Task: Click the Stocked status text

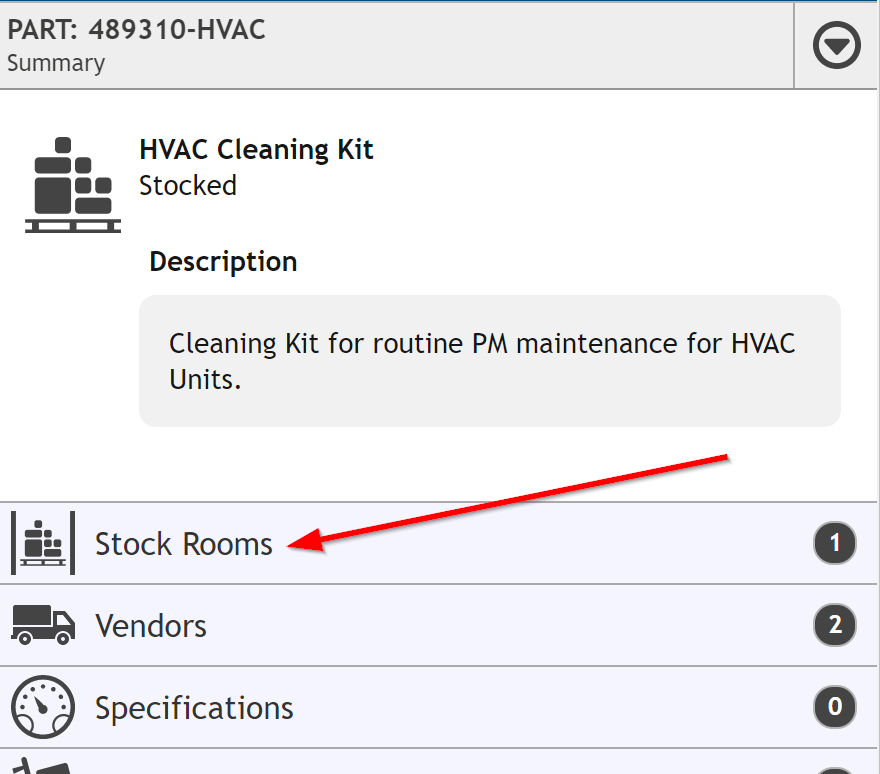Action: pos(188,186)
